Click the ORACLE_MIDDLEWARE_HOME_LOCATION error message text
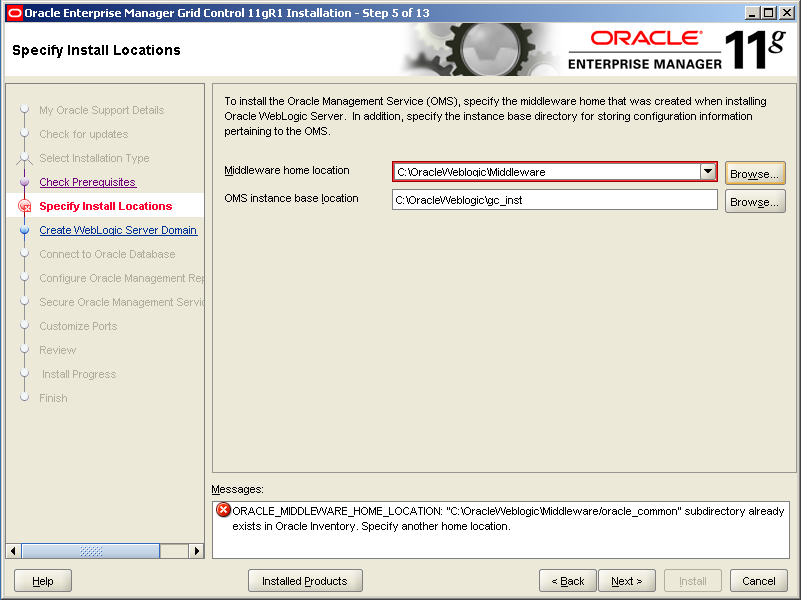801x600 pixels. pos(508,519)
